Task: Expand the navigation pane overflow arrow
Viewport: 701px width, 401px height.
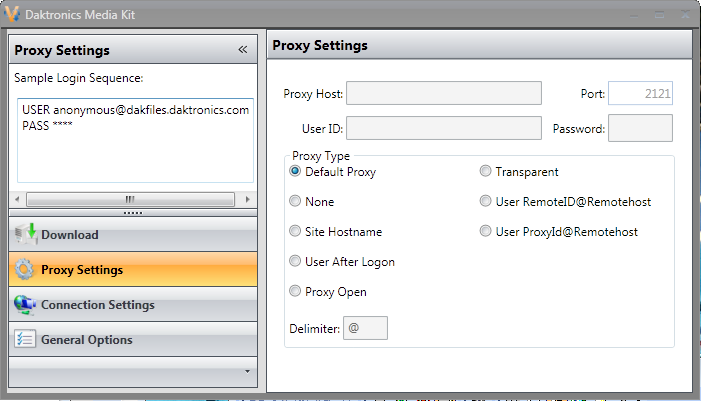Action: tap(246, 371)
